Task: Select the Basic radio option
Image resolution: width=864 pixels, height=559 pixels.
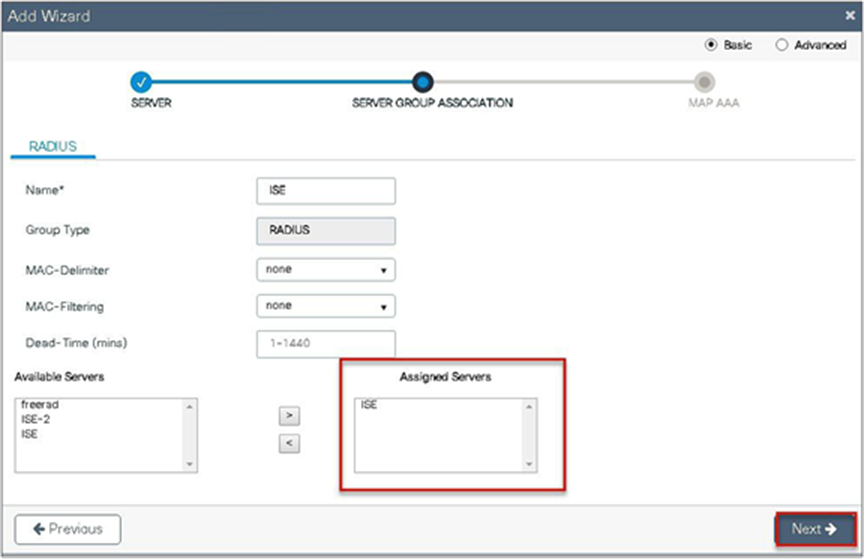Action: (x=711, y=45)
